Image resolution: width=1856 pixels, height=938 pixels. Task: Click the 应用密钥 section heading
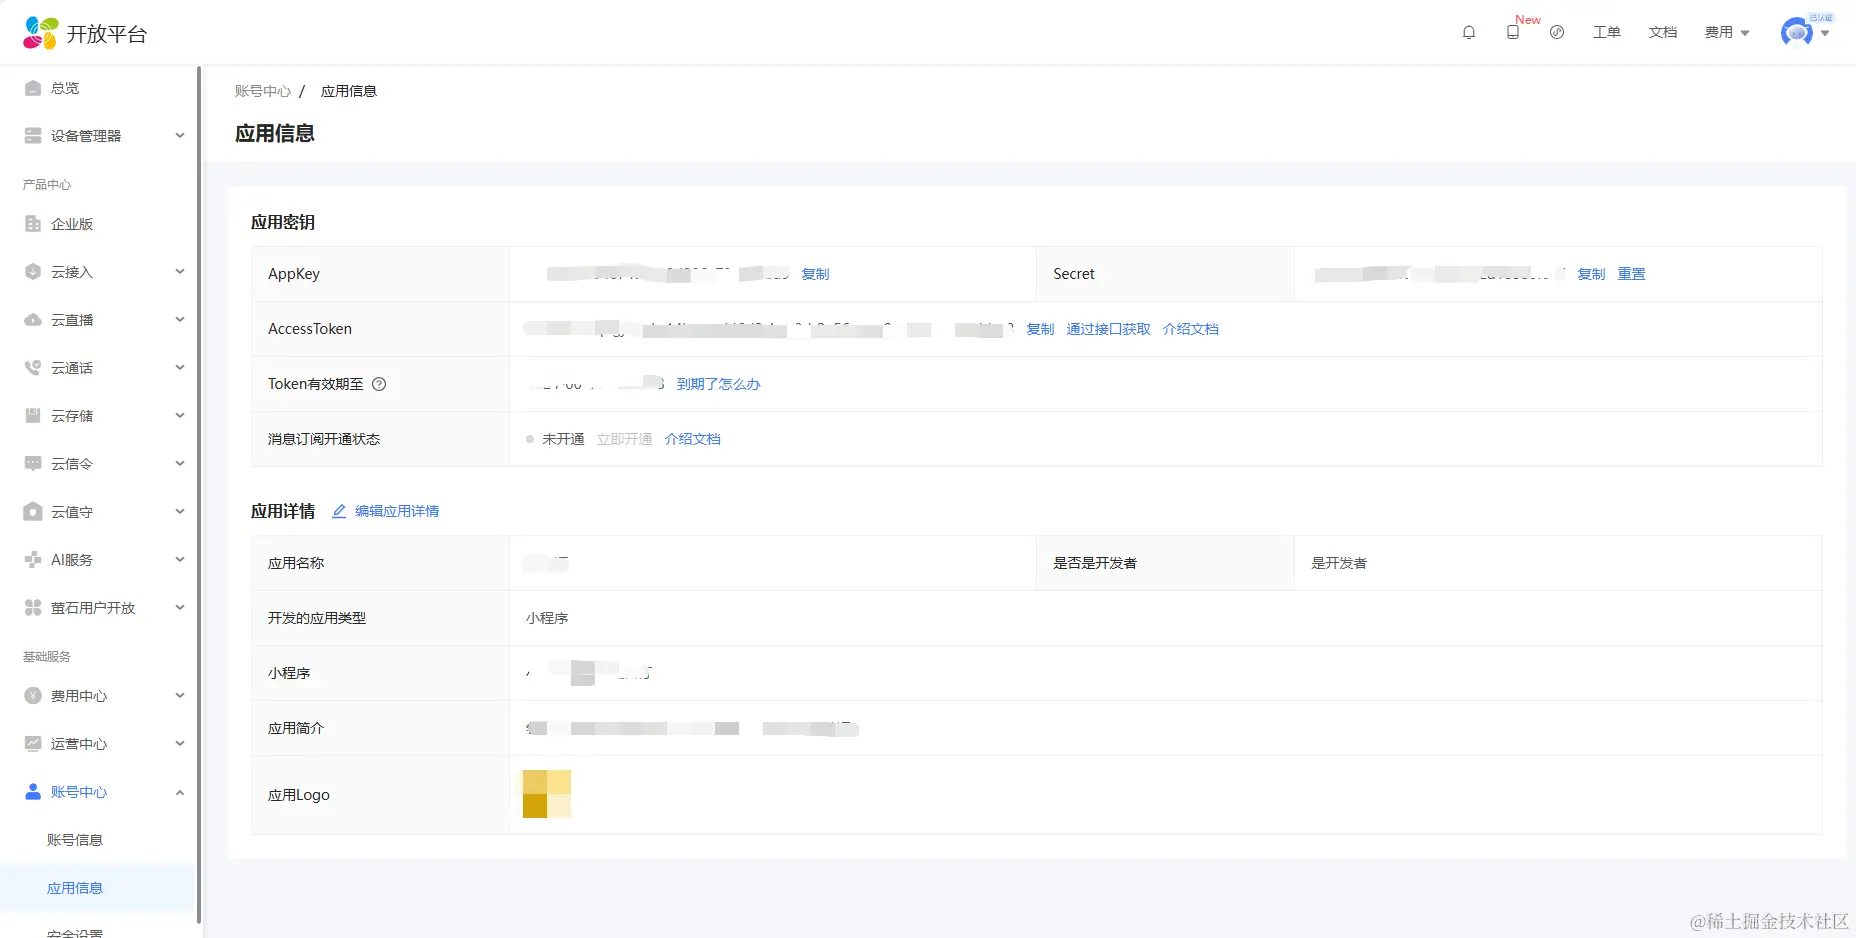pos(283,222)
